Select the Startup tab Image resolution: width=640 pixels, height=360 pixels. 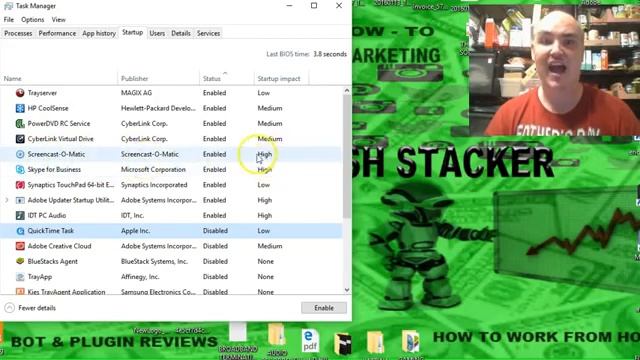point(133,33)
